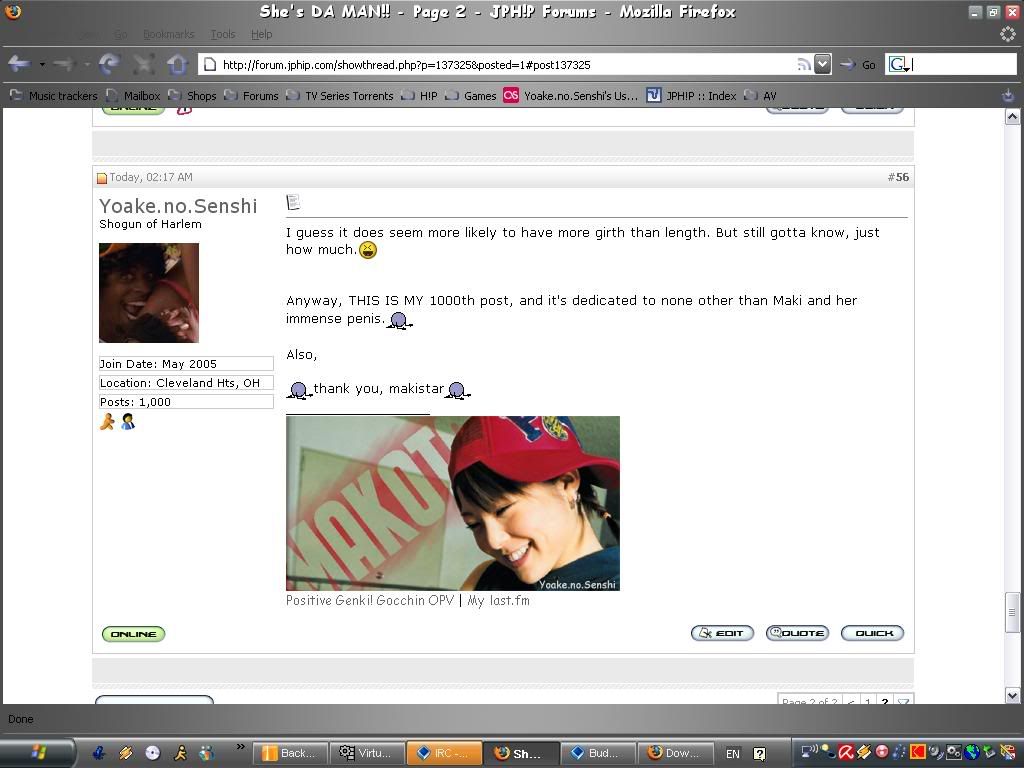This screenshot has height=768, width=1024.
Task: Click the post #56 document icon
Action: pos(293,202)
